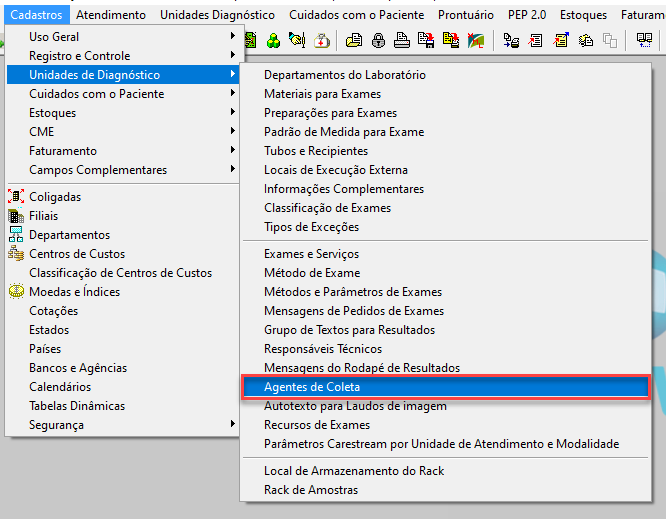Click the partly hidden green circuit board icon
Image resolution: width=666 pixels, height=519 pixels.
251,41
